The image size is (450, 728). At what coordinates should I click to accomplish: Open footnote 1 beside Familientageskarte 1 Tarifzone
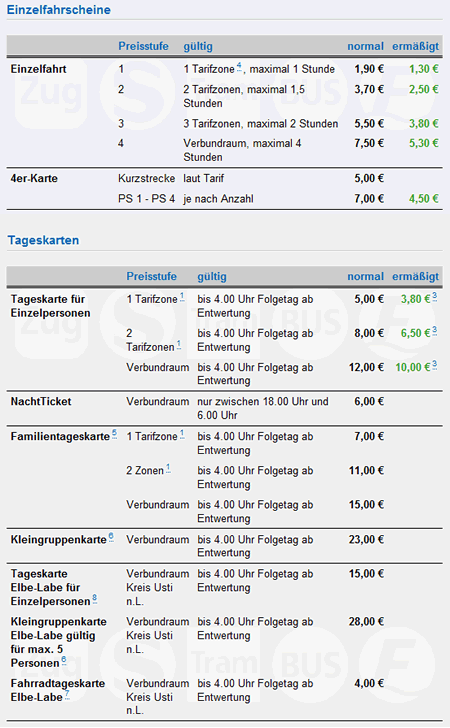tap(182, 434)
